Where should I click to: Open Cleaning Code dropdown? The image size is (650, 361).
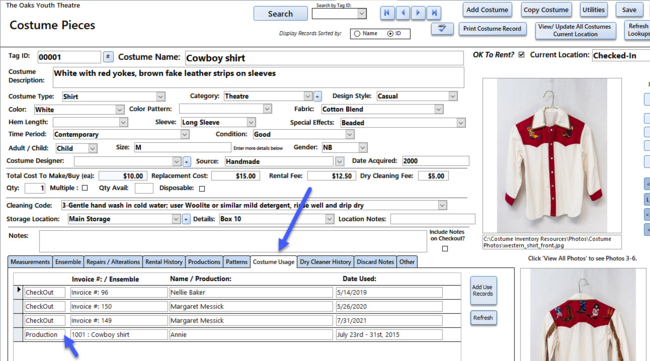(x=442, y=205)
